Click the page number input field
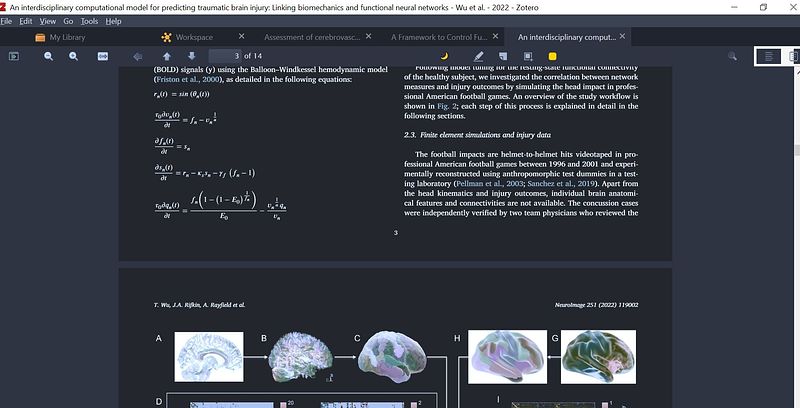This screenshot has width=800, height=408. [x=226, y=56]
